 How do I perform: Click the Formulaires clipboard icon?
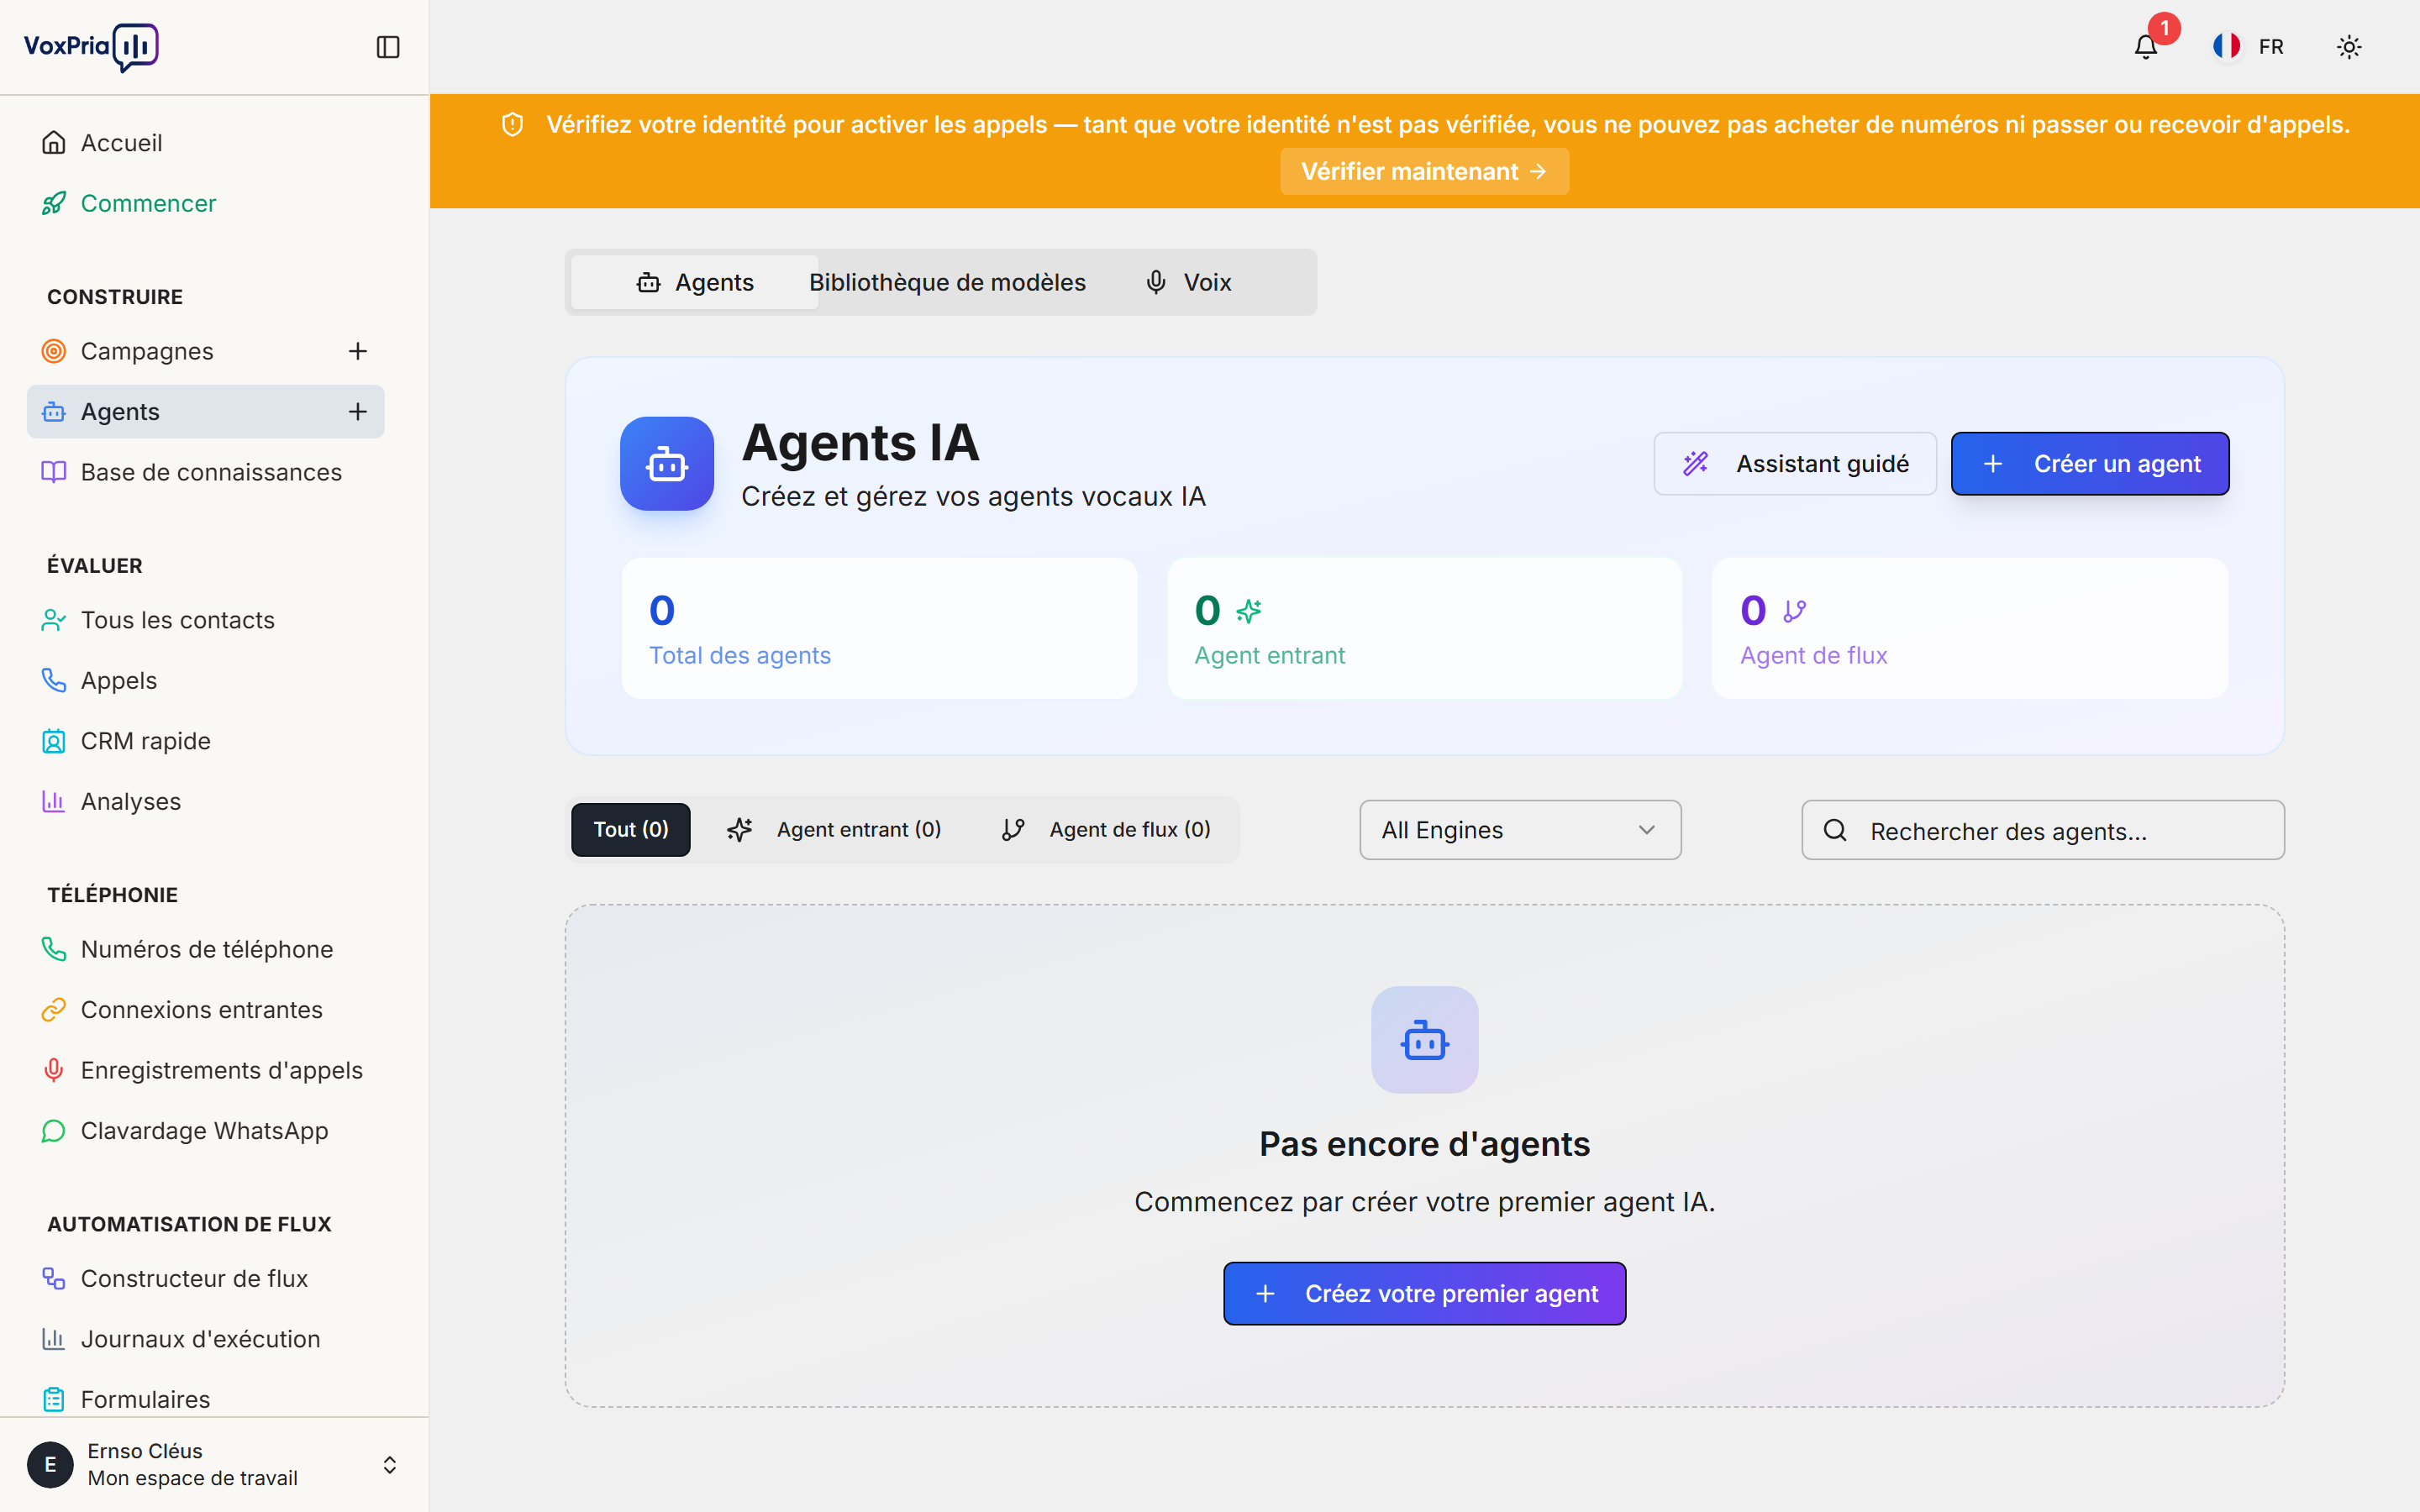point(54,1399)
